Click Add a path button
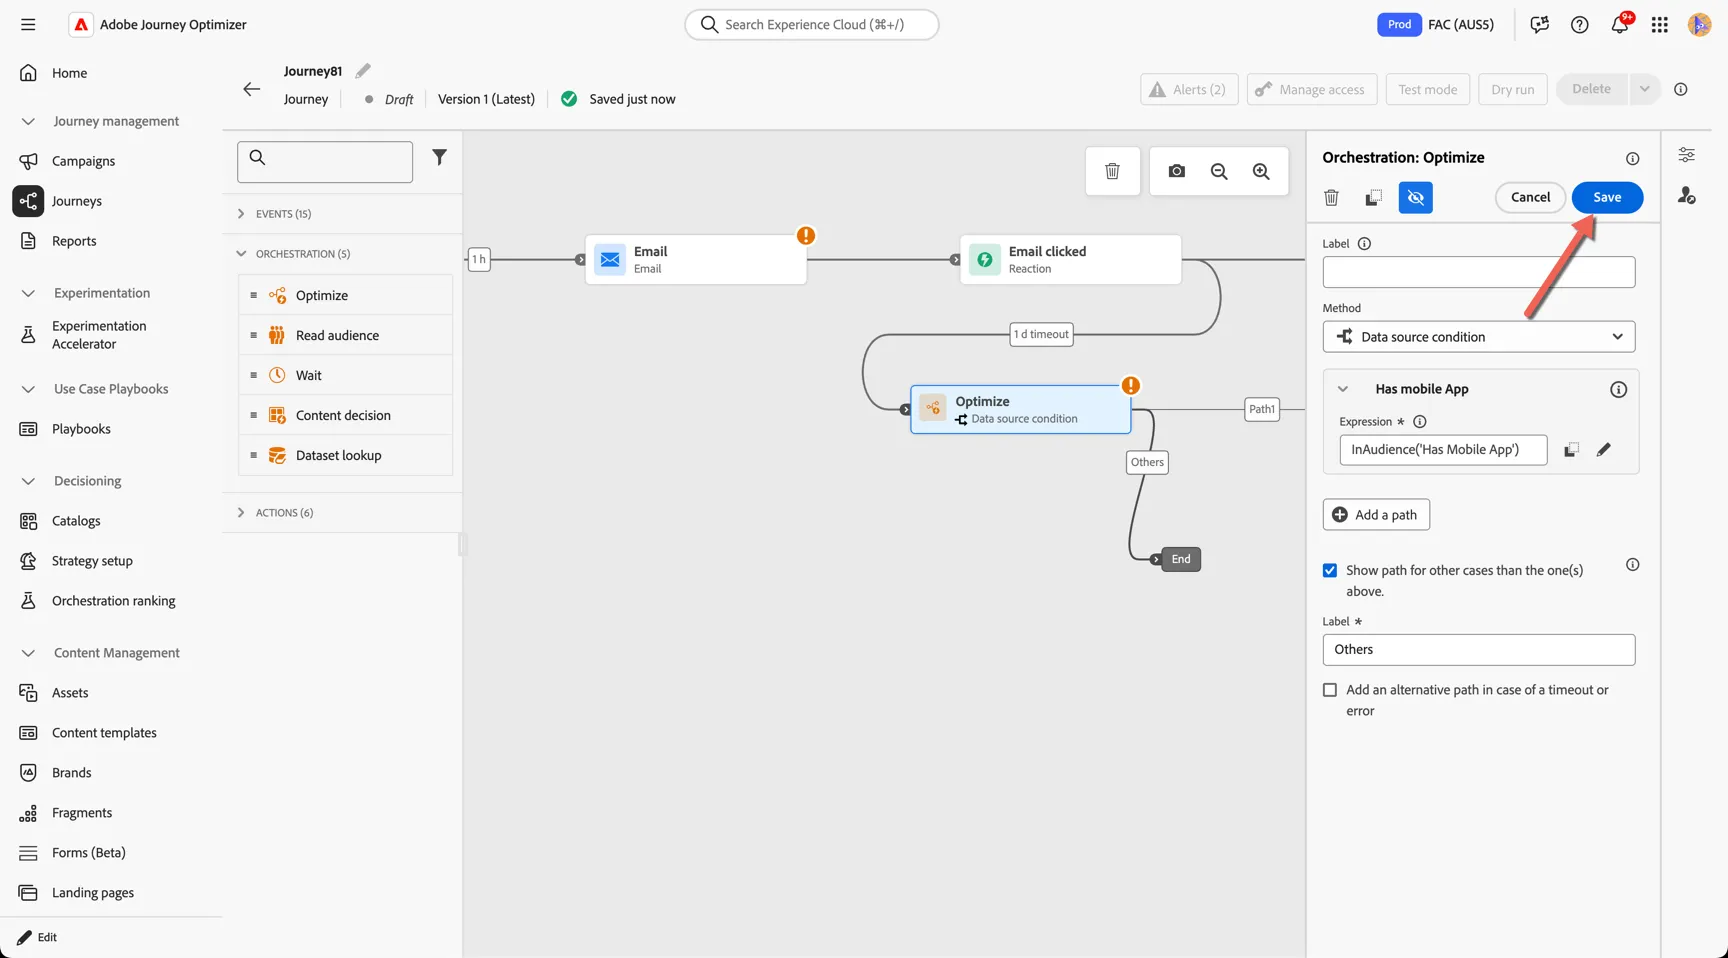The width and height of the screenshot is (1728, 958). pyautogui.click(x=1376, y=515)
